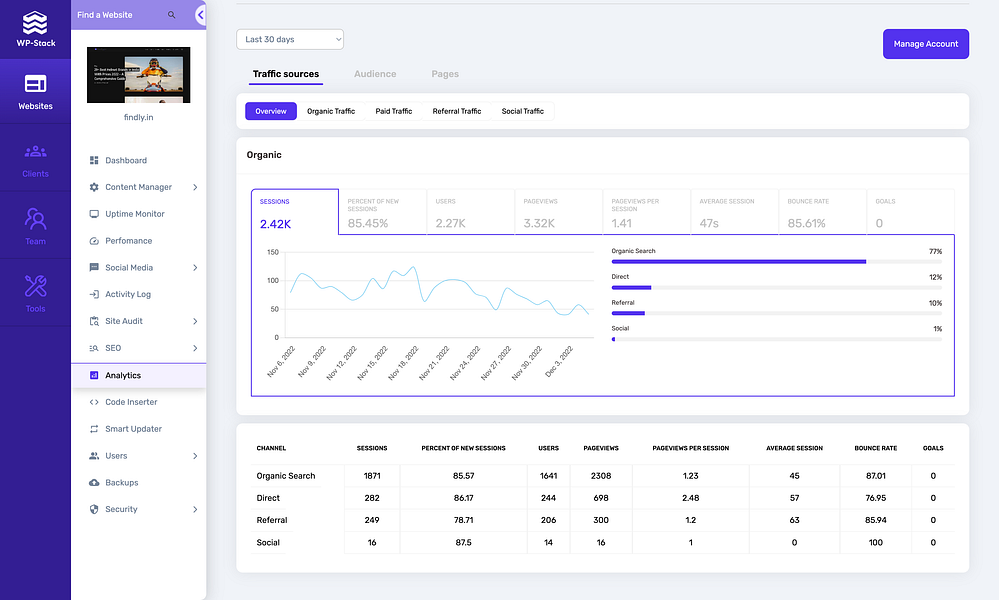This screenshot has width=999, height=600.
Task: Select the Social Traffic sub-tab
Action: (522, 111)
